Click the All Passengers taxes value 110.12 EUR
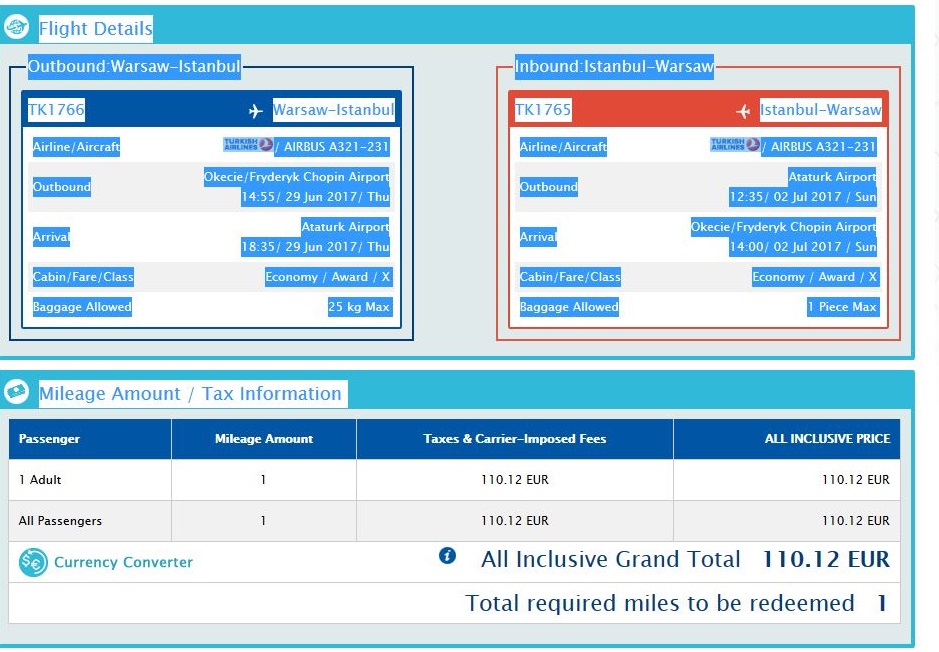939x652 pixels. tap(515, 521)
